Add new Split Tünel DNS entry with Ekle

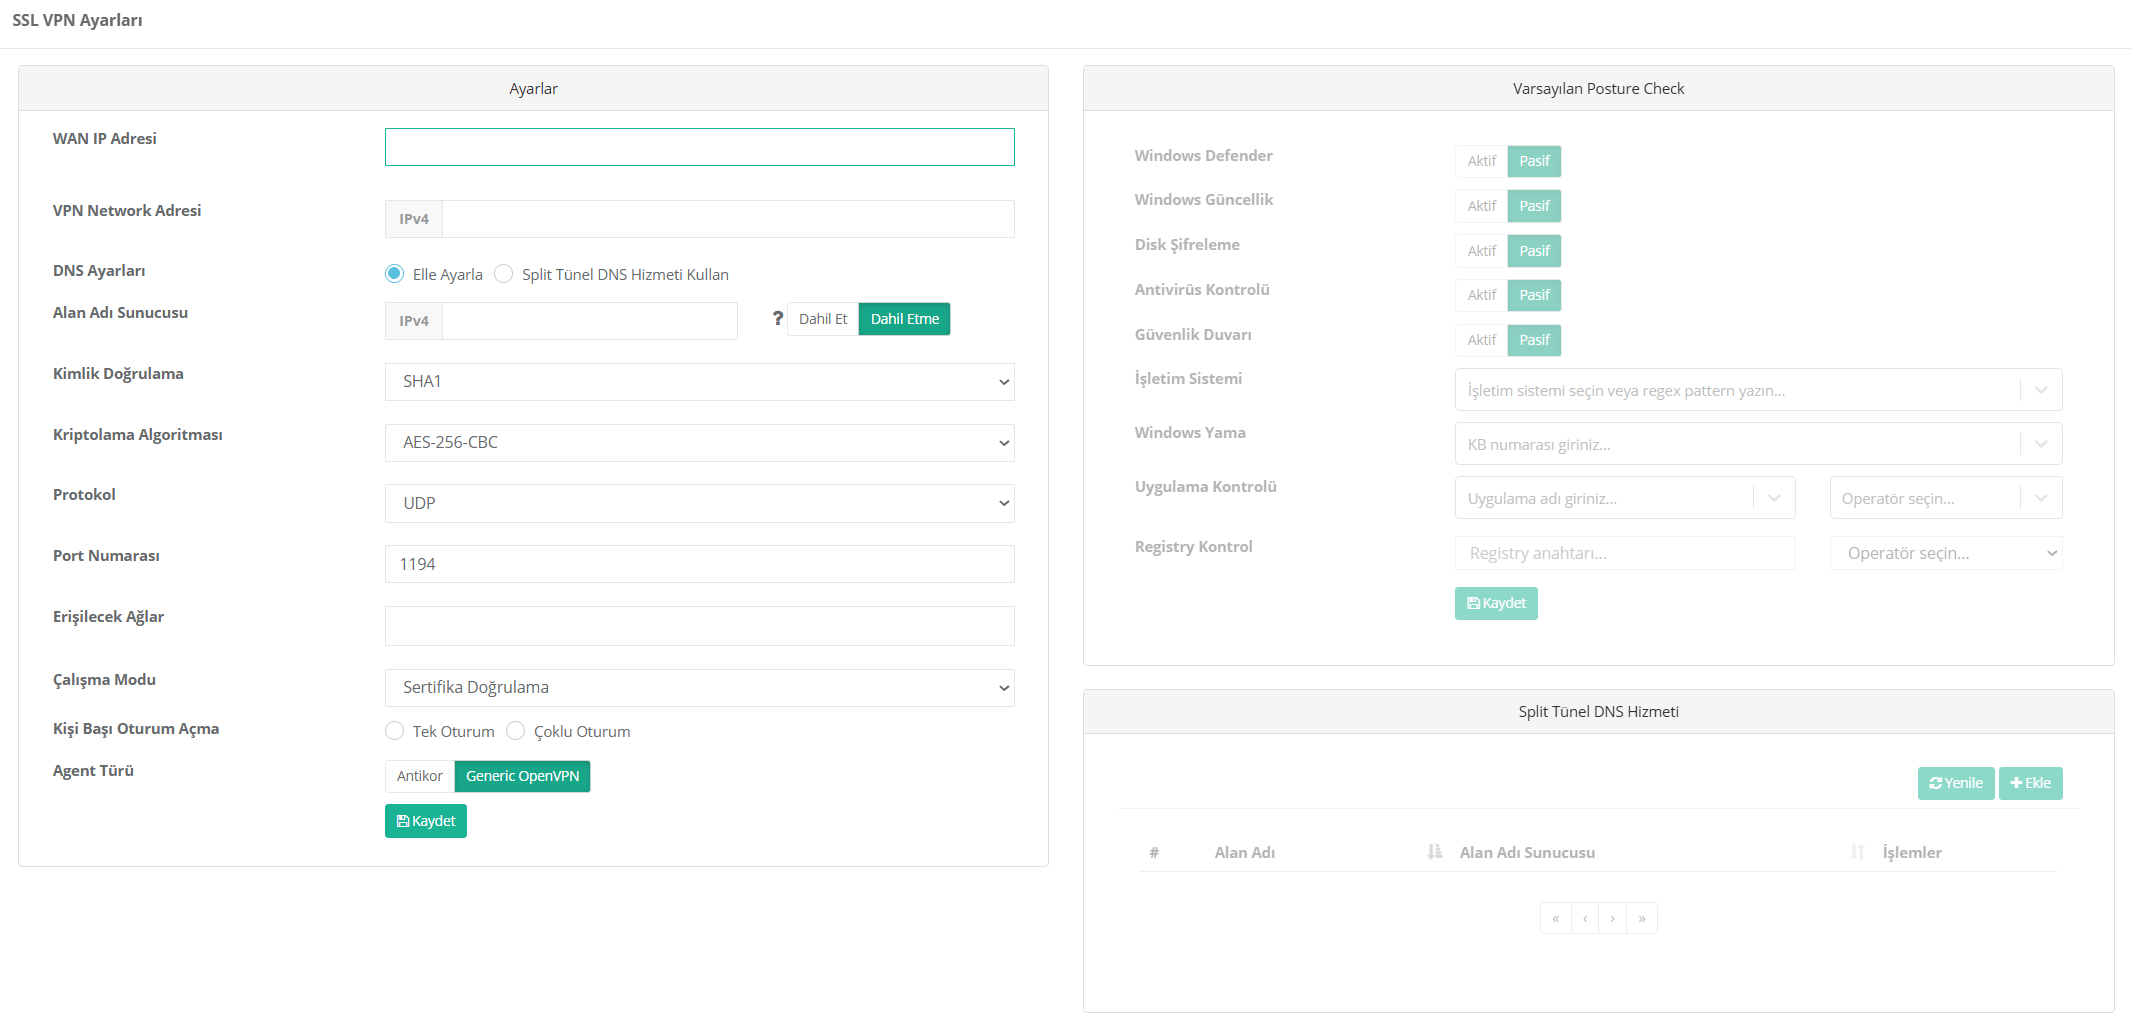[x=2030, y=783]
